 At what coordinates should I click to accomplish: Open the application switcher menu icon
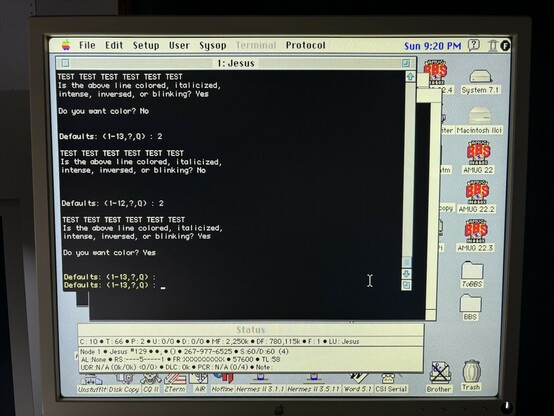click(x=505, y=45)
